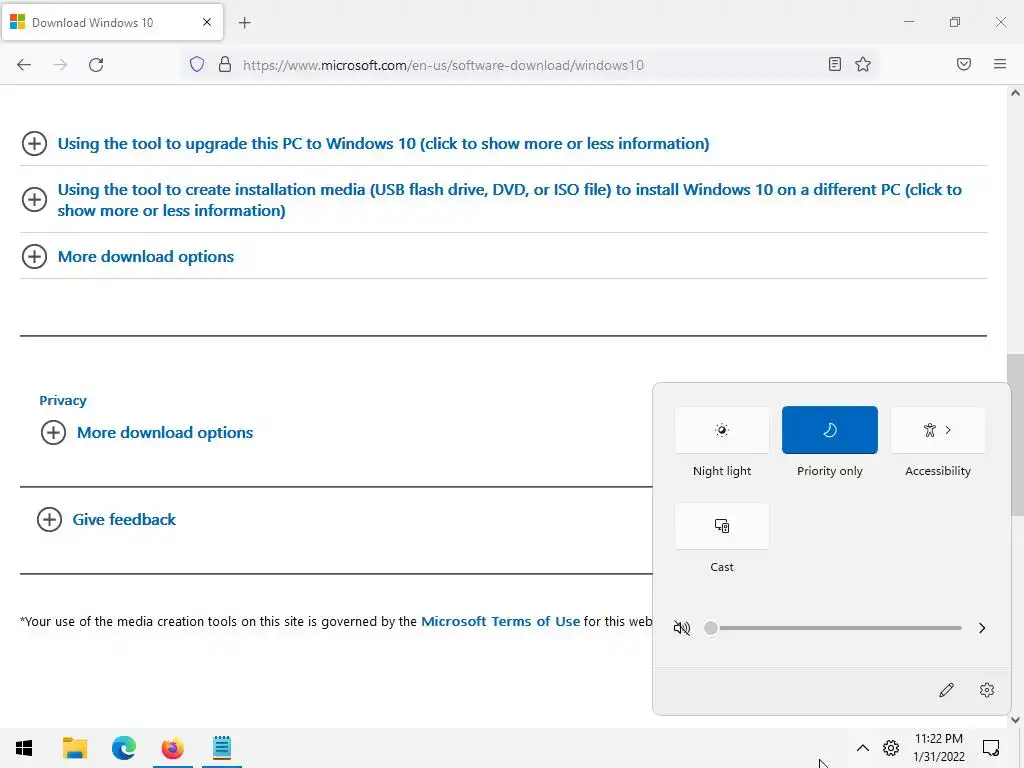Viewport: 1024px width, 768px height.
Task: Open the Microsoft Terms of Use link
Action: (x=500, y=621)
